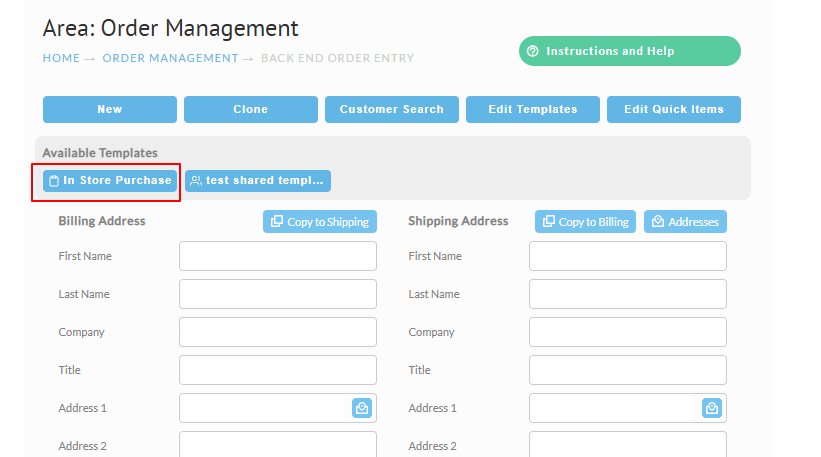
Task: Focus the shipping Last Name field
Action: (627, 294)
